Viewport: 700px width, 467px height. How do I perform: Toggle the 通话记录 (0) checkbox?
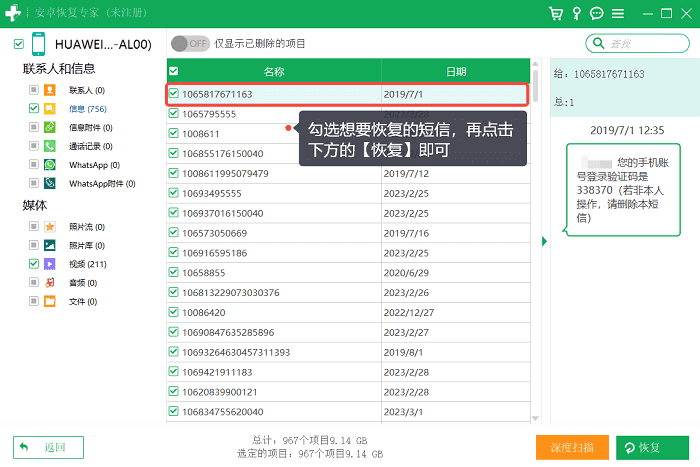(33, 146)
